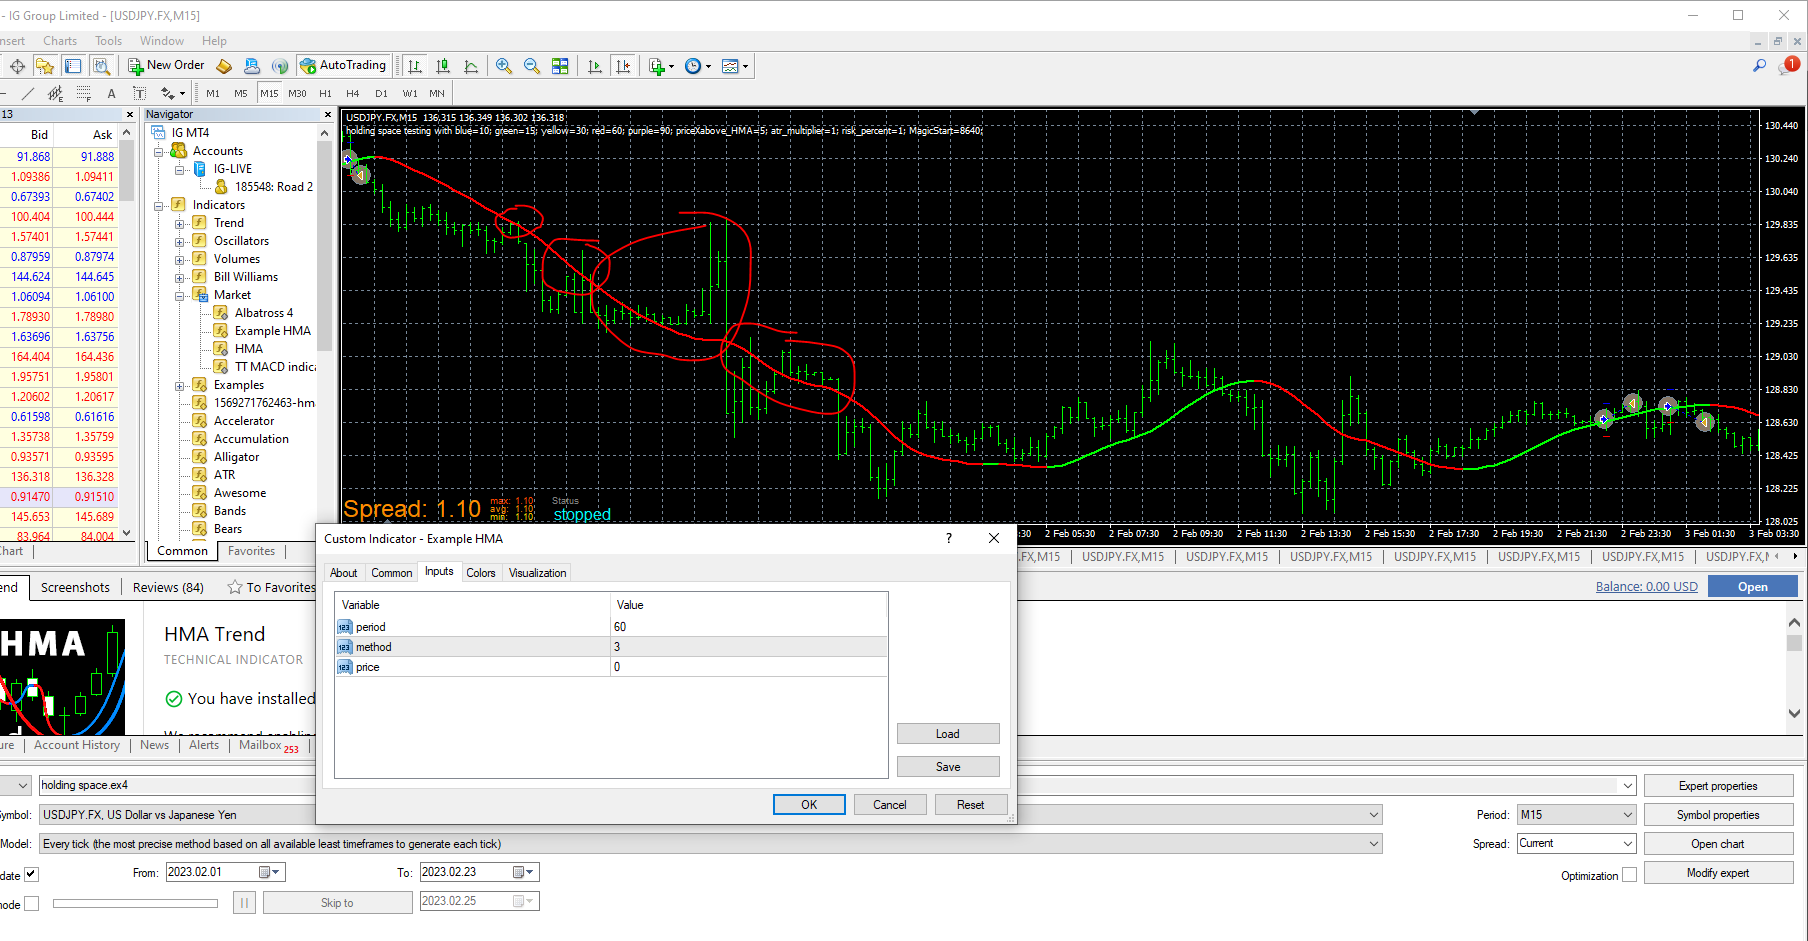Screen dimensions: 1808x941
Task: Switch timeframe to M30
Action: [x=297, y=93]
